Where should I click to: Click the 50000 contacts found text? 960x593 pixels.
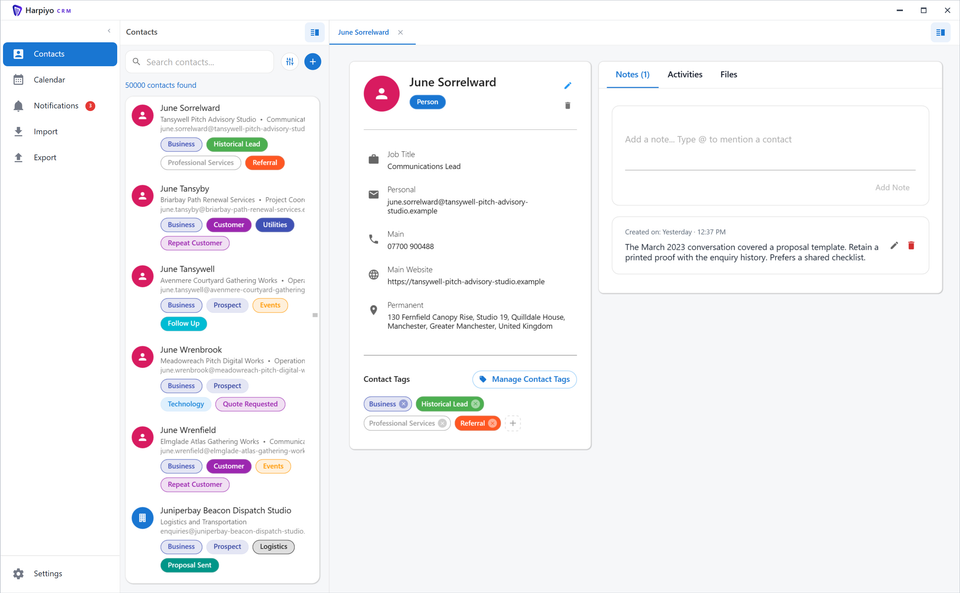[x=161, y=85]
